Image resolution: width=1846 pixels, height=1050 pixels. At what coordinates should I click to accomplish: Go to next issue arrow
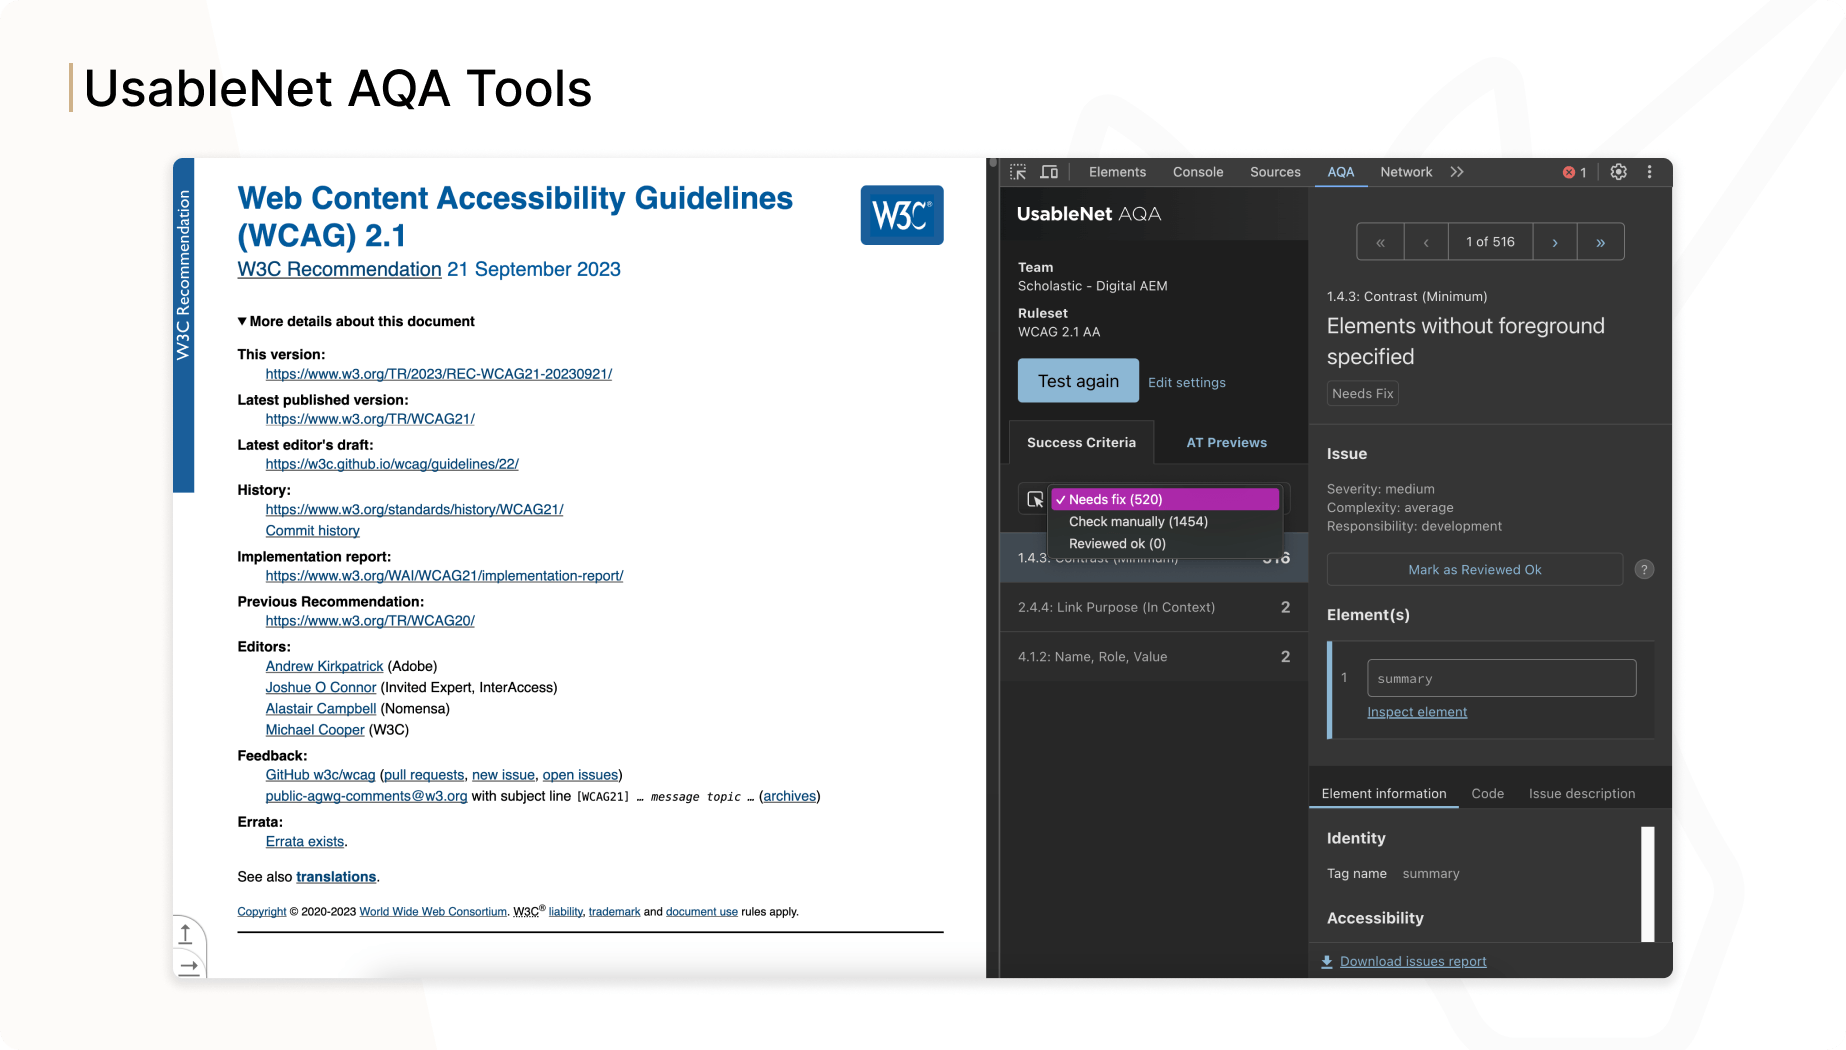1555,242
